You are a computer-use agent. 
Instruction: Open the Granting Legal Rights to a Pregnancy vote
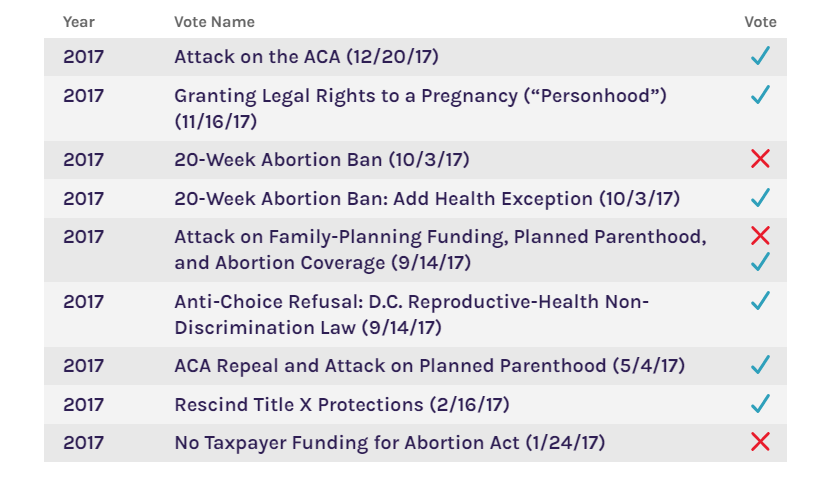420,96
